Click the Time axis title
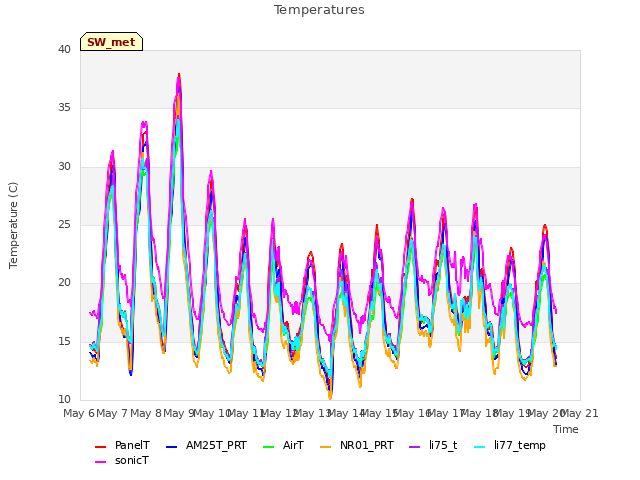The image size is (640, 480). 566,429
